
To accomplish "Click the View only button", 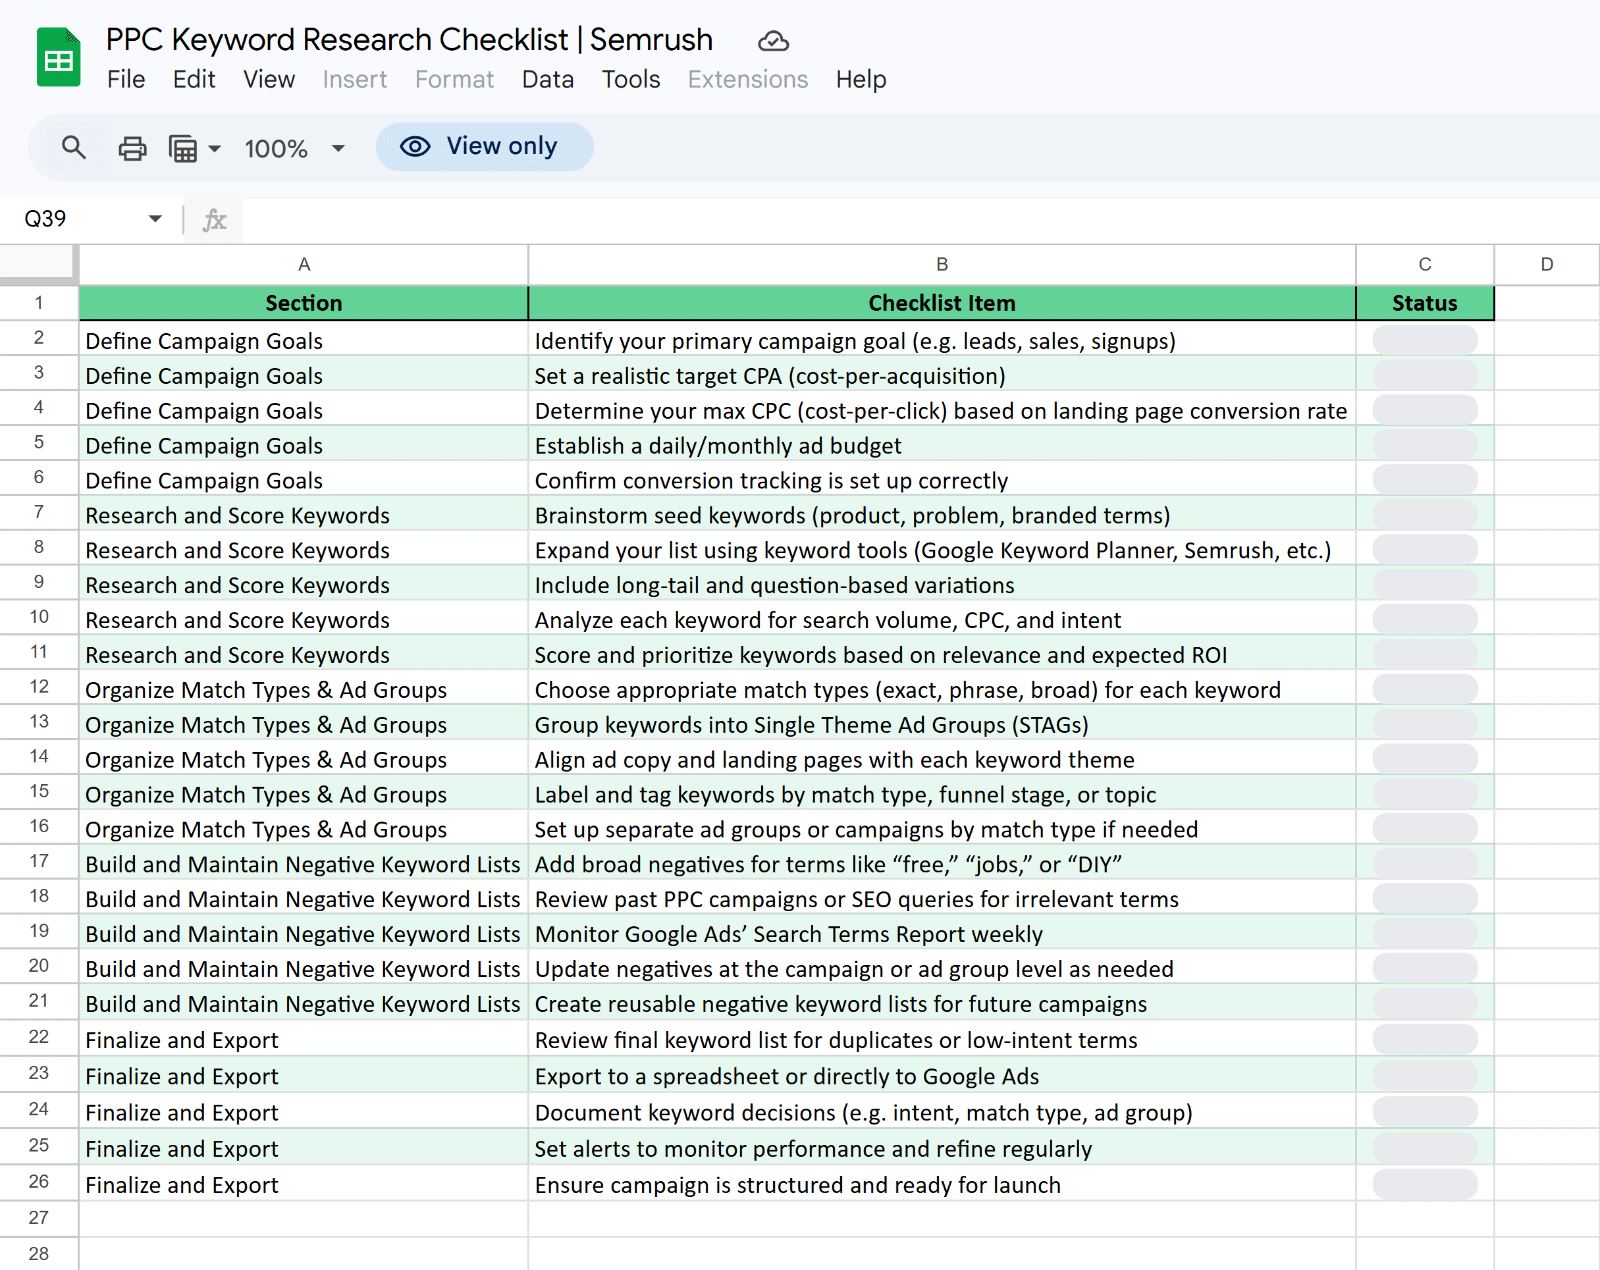I will (484, 146).
